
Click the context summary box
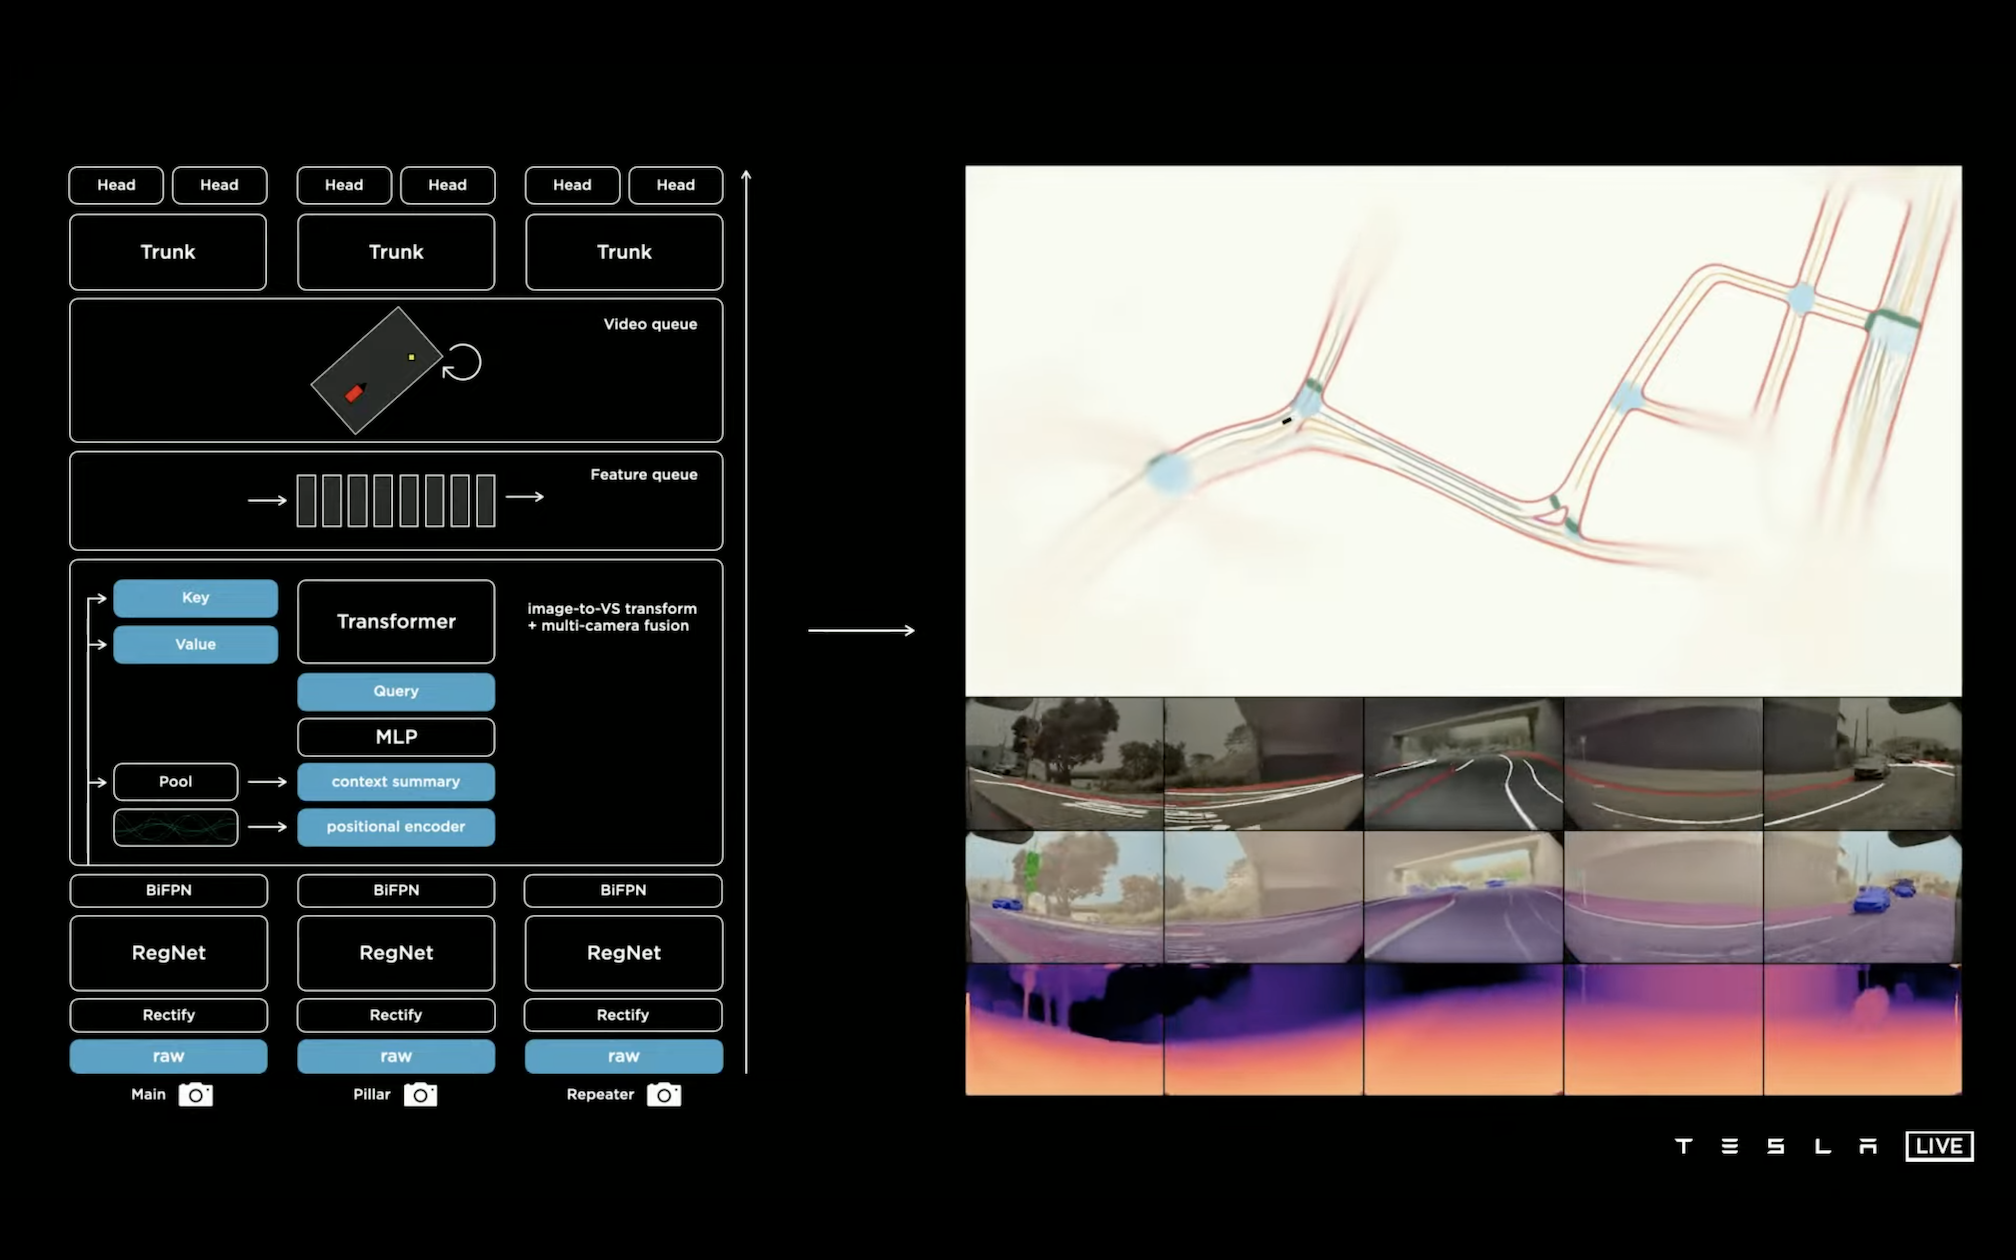(x=396, y=782)
